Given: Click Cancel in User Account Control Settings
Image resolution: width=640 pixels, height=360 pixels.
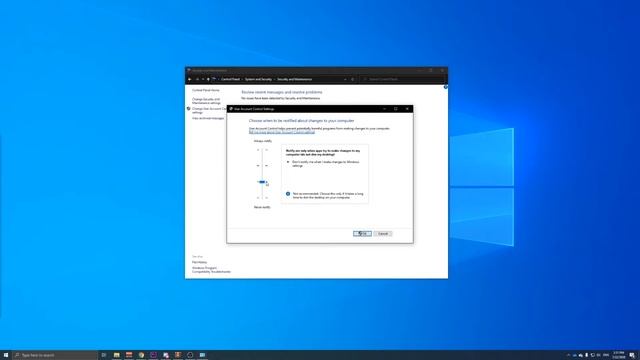Looking at the screenshot, I should (382, 233).
